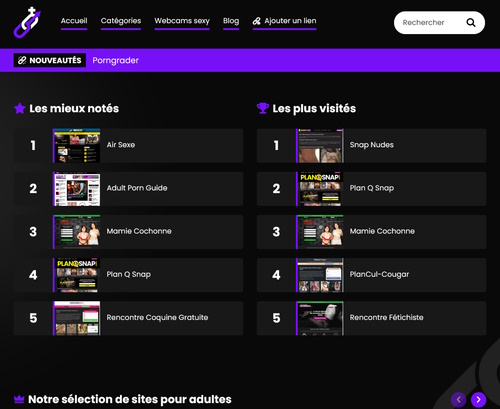The image size is (500, 409).
Task: Click Rencontre Coquine Gratuite thumbnail
Action: coord(77,318)
